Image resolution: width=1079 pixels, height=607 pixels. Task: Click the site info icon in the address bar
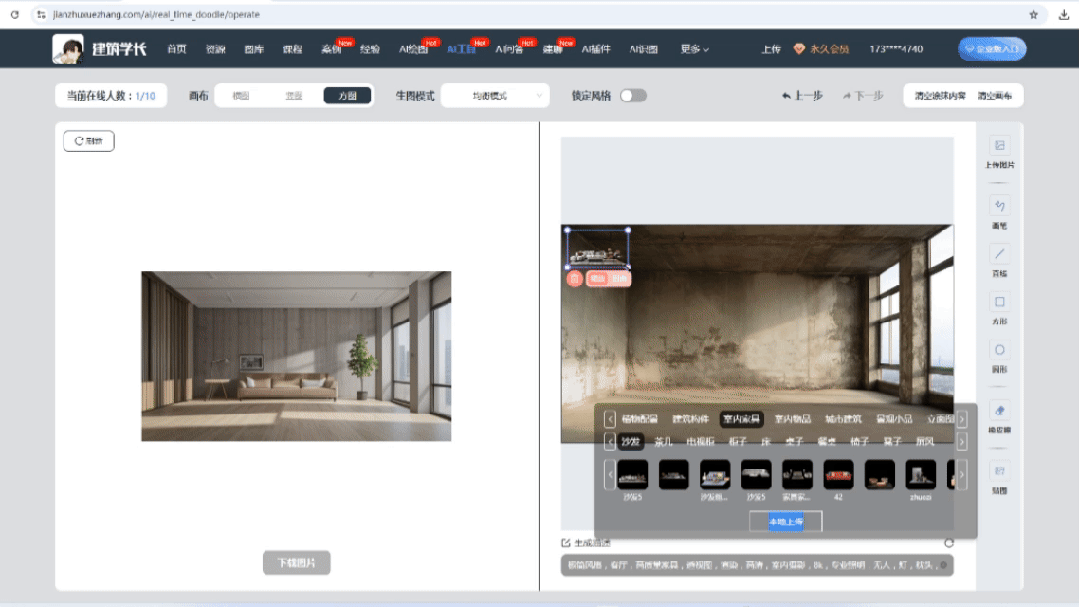tap(41, 14)
